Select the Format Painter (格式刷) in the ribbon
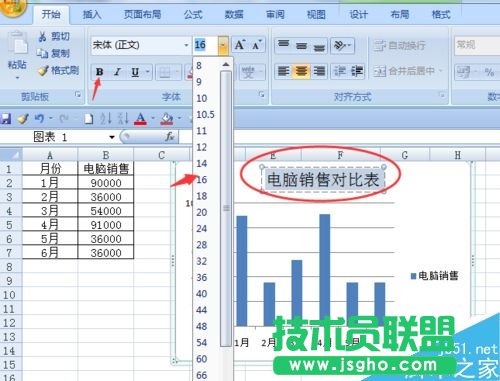Image resolution: width=500 pixels, height=381 pixels. coord(58,70)
